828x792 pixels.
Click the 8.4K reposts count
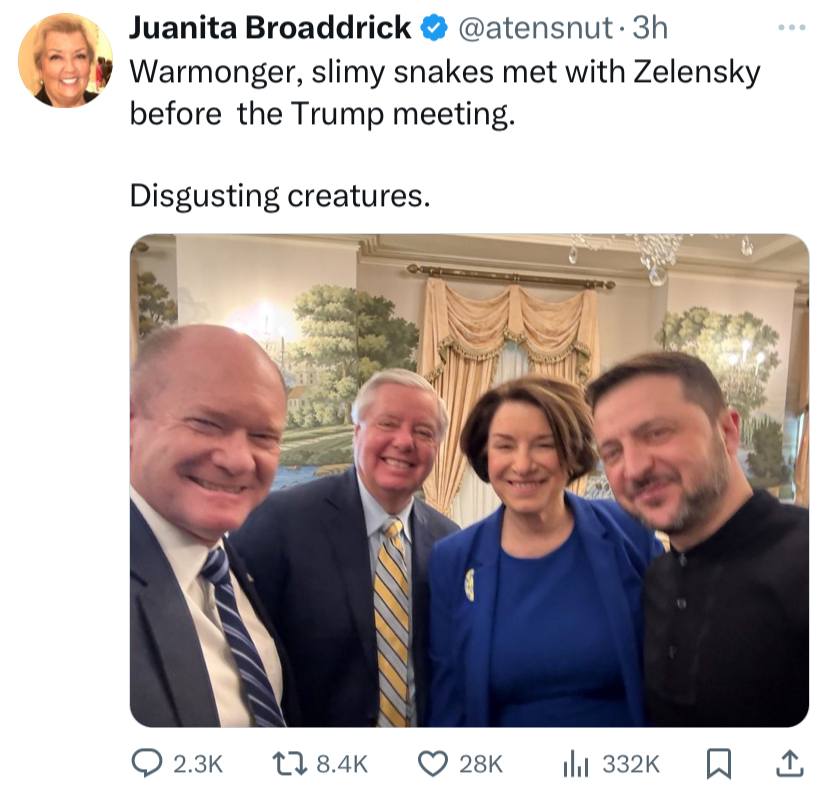click(342, 764)
